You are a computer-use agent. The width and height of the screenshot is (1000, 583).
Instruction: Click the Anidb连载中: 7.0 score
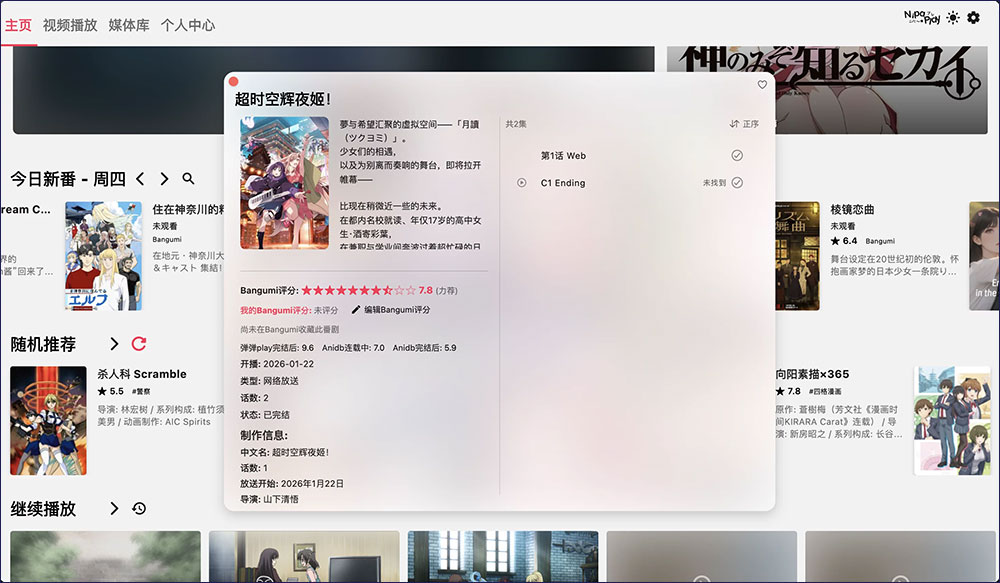353,348
